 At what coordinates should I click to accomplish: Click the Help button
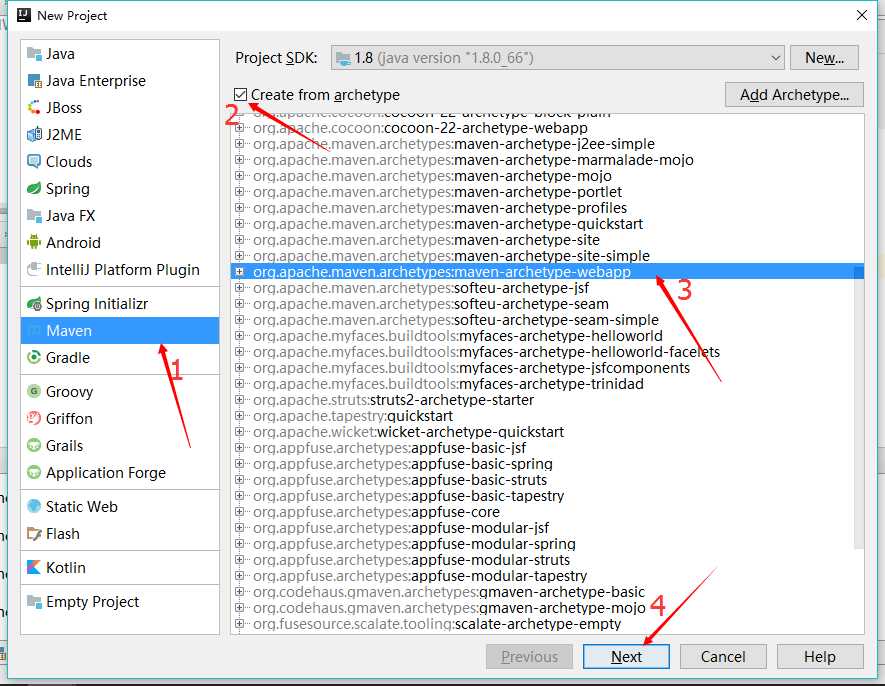[820, 657]
